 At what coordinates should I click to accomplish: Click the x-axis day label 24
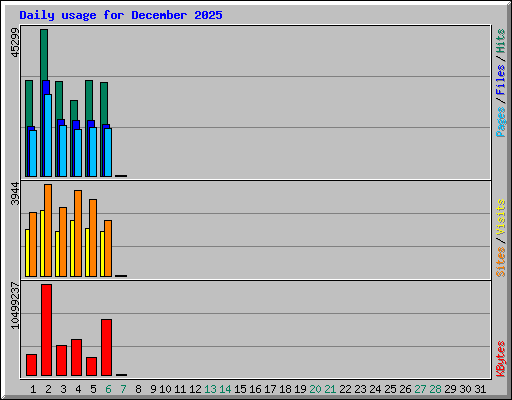(x=375, y=389)
